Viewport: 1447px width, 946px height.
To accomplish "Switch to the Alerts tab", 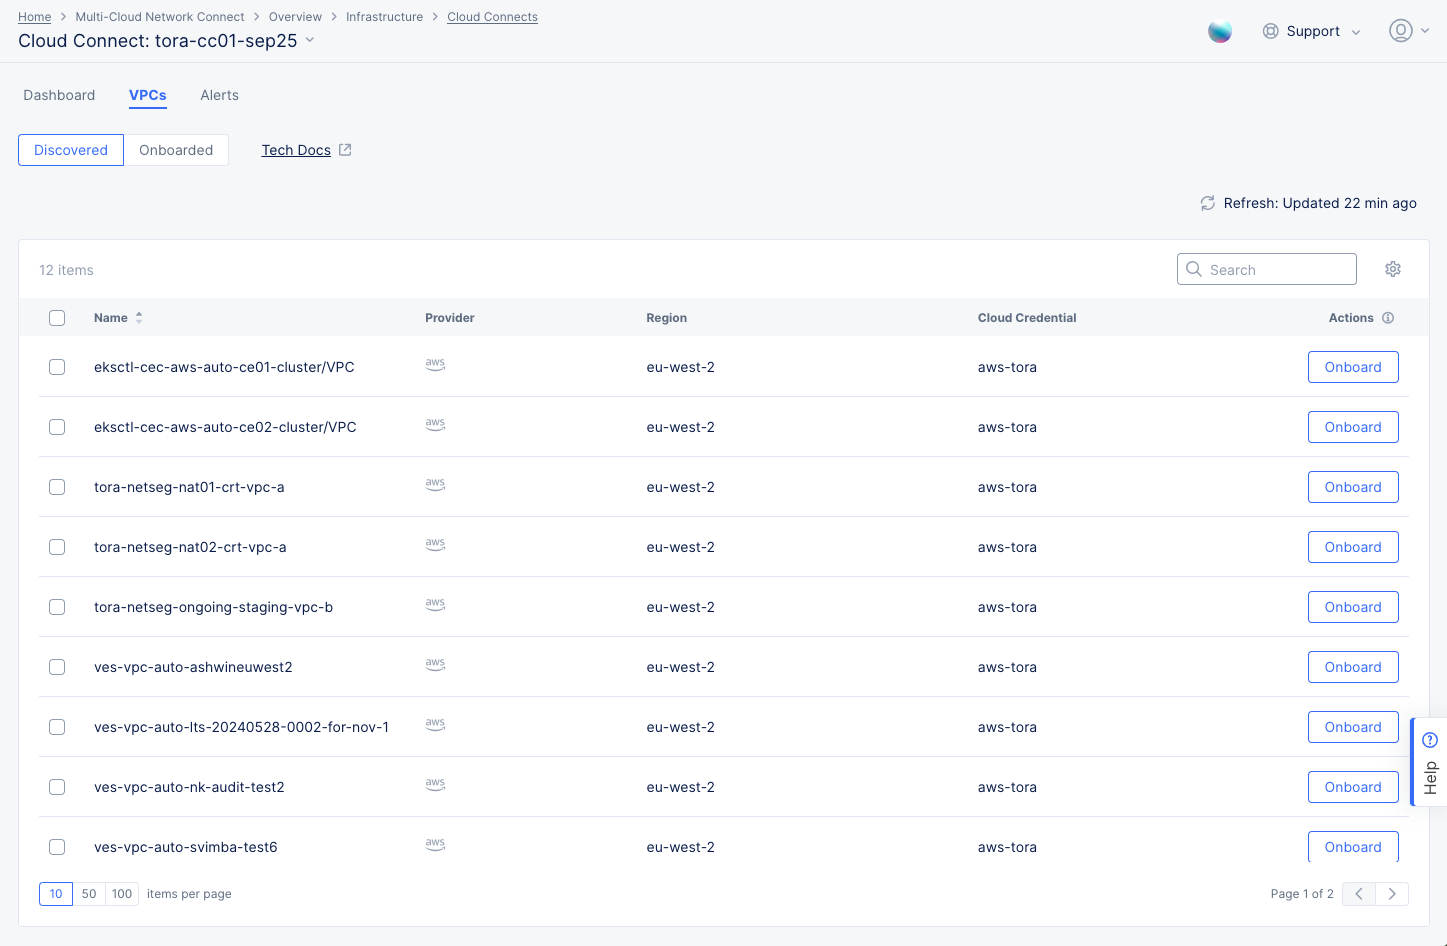I will (219, 95).
